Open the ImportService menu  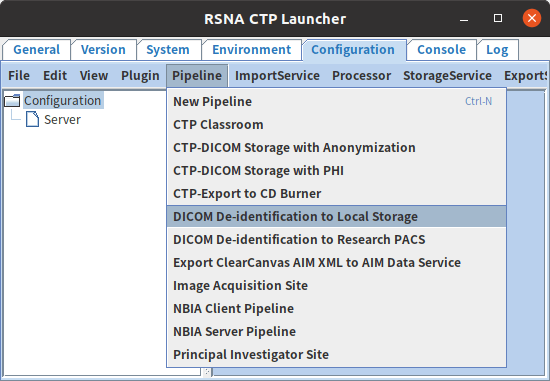pyautogui.click(x=277, y=75)
